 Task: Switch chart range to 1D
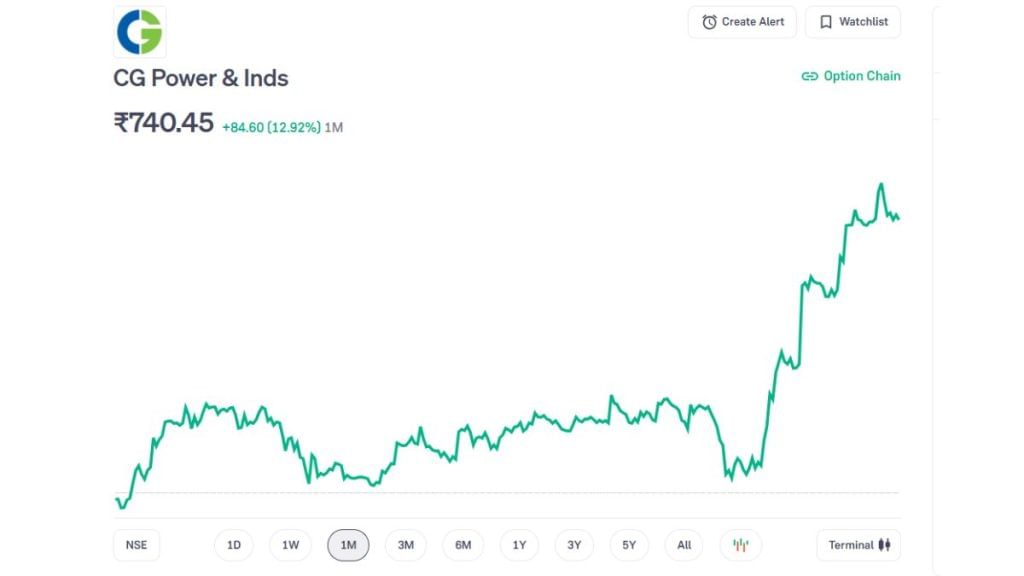pyautogui.click(x=234, y=545)
